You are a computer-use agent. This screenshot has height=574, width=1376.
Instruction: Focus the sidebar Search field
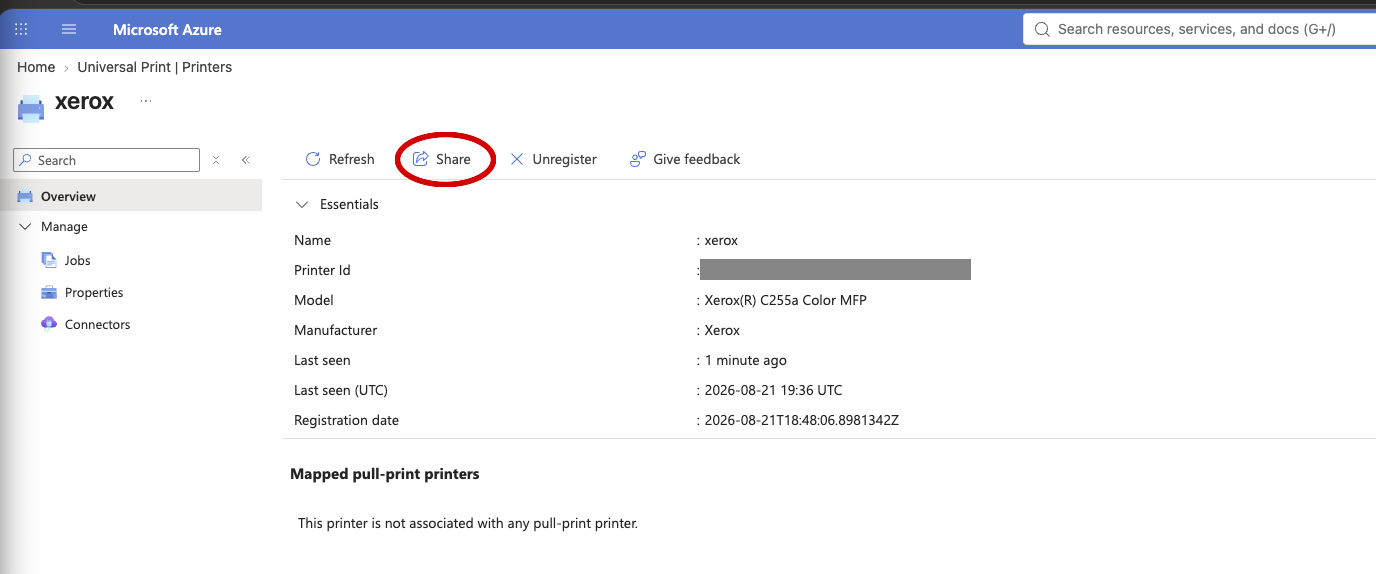click(x=106, y=160)
